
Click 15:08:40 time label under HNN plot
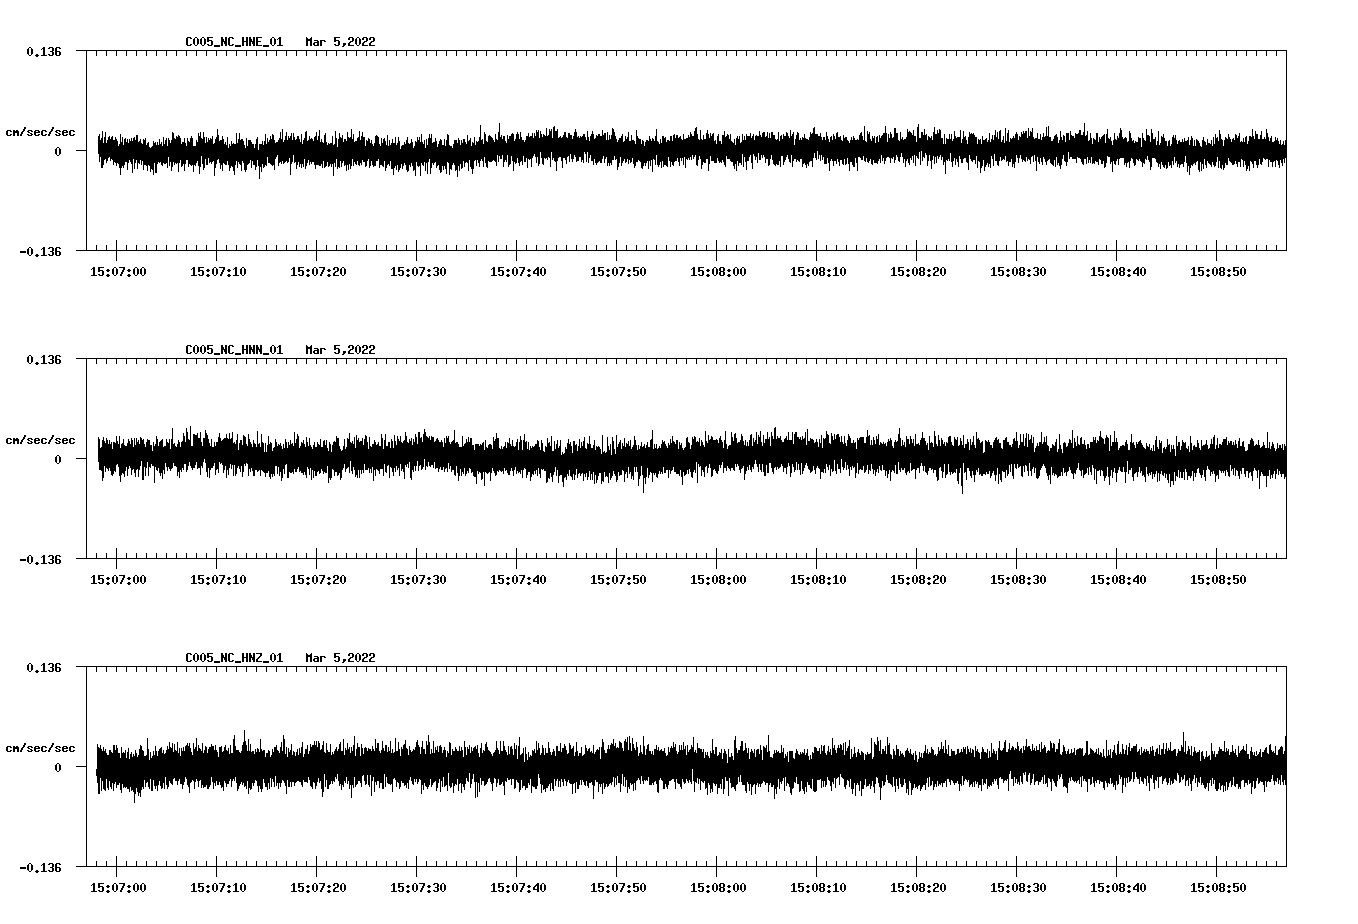point(1118,579)
